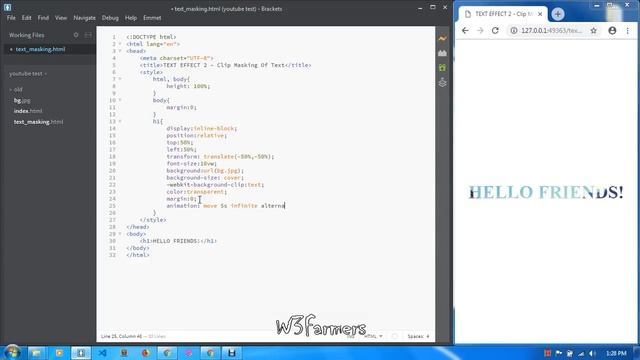Image resolution: width=640 pixels, height=360 pixels.
Task: Open Firefox from taskbar
Action: coord(146,353)
